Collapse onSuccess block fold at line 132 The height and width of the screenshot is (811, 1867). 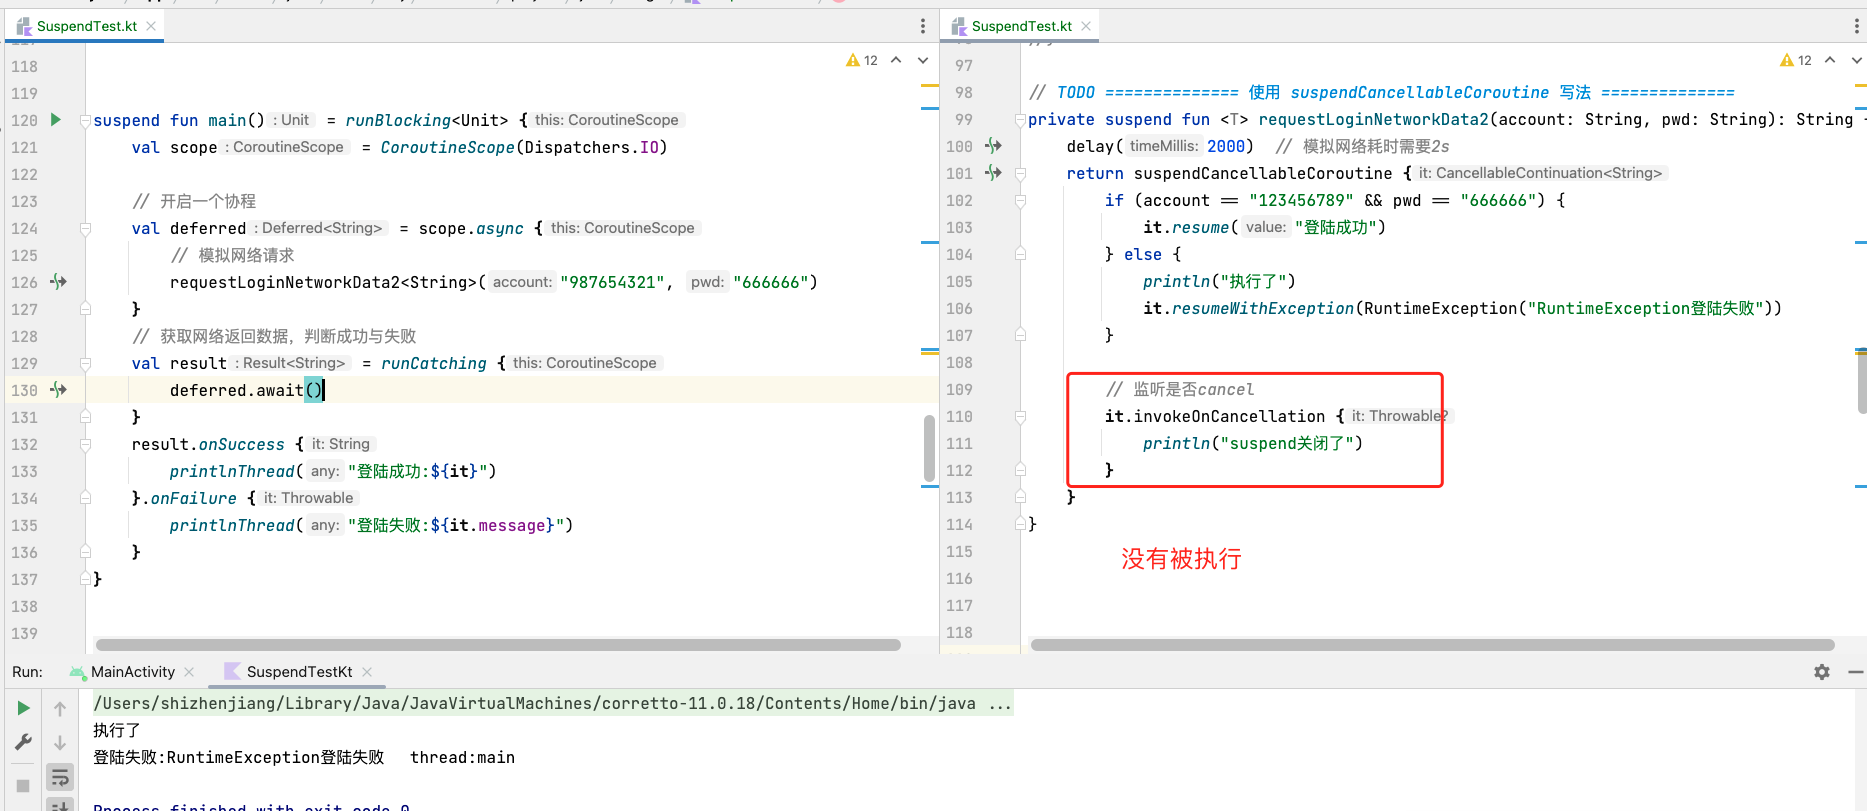pos(85,444)
